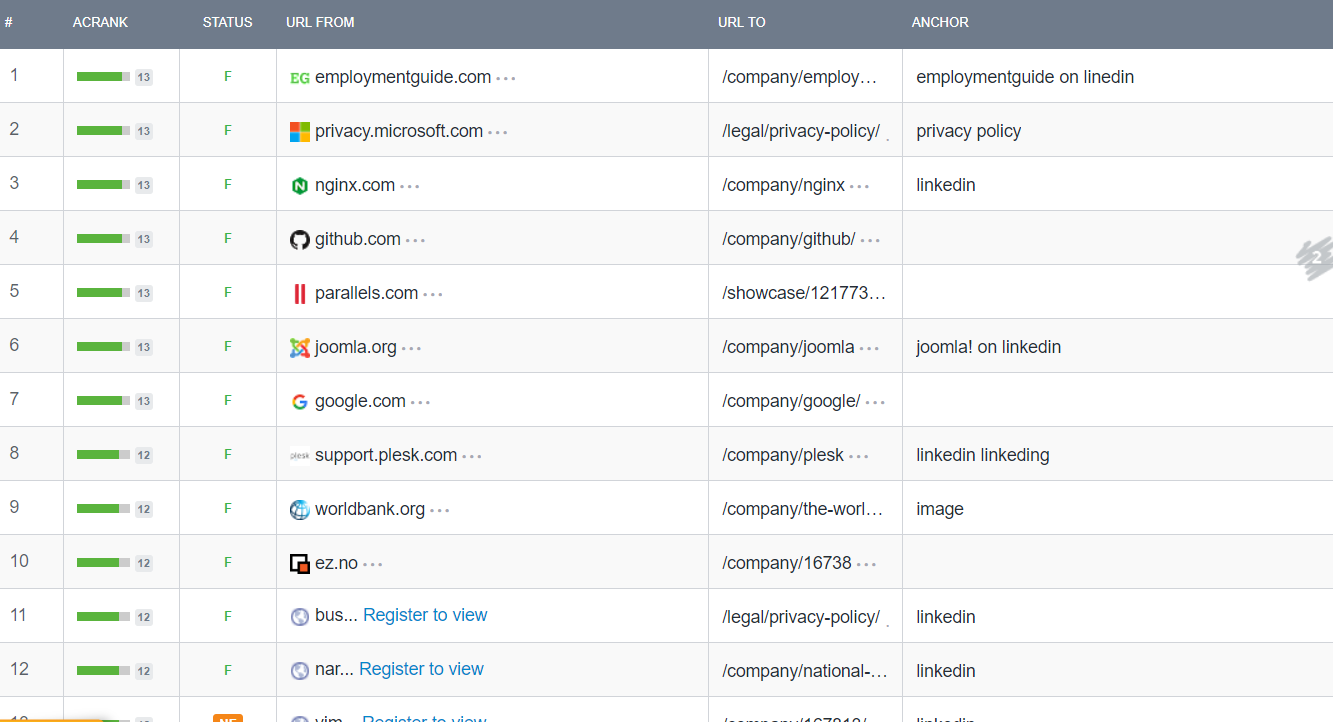The image size is (1333, 722).
Task: Click /legal/privacy-policy/ in row 2
Action: click(801, 131)
